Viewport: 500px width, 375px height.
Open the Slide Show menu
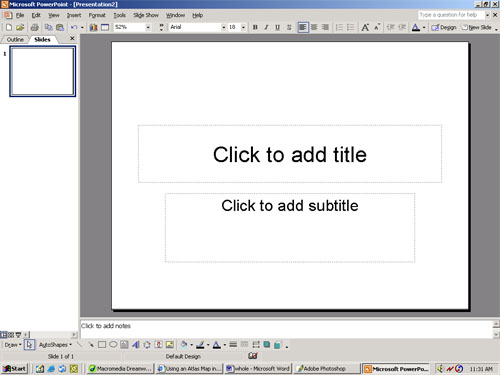[x=146, y=15]
